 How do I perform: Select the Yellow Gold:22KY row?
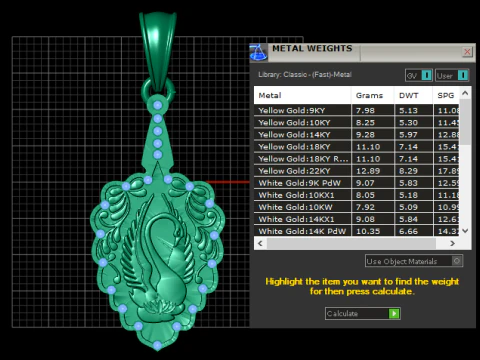pos(357,171)
